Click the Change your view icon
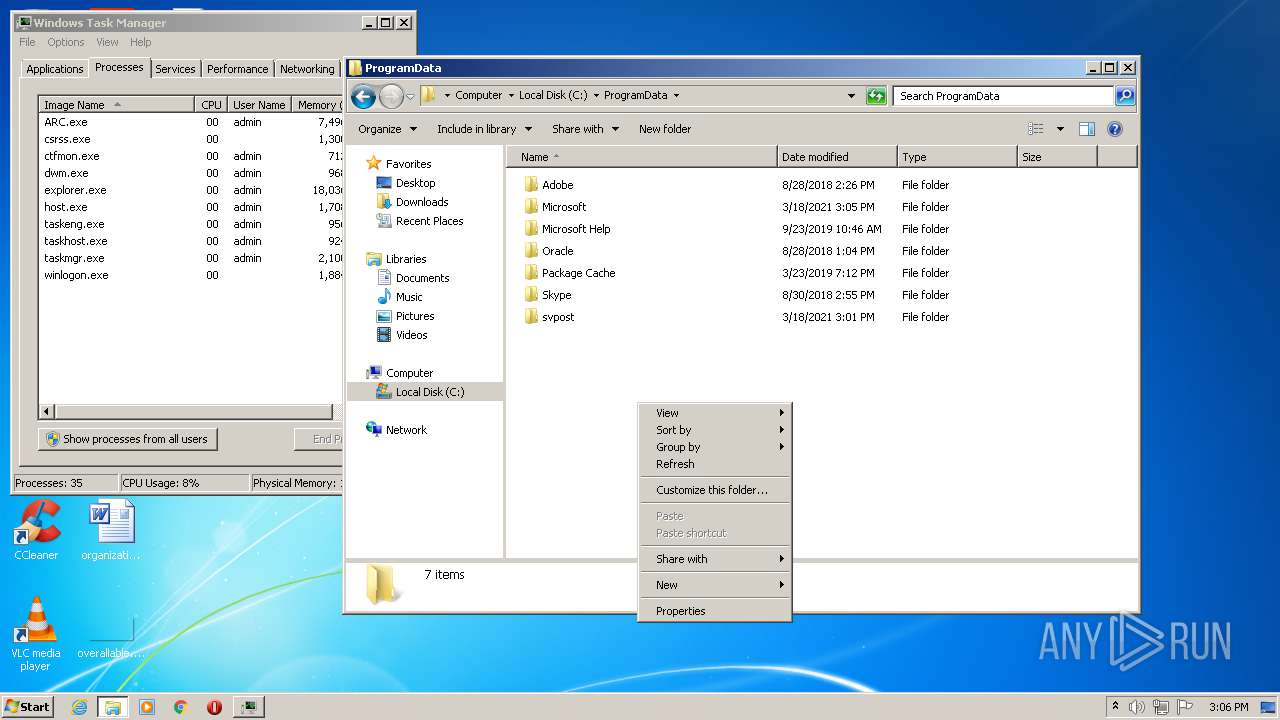The width and height of the screenshot is (1280, 720). (x=1036, y=129)
